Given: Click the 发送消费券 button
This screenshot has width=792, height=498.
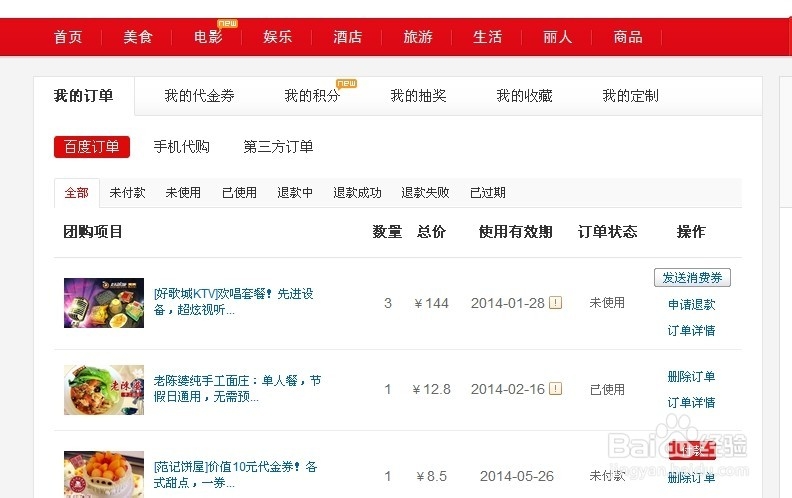Looking at the screenshot, I should pyautogui.click(x=692, y=278).
